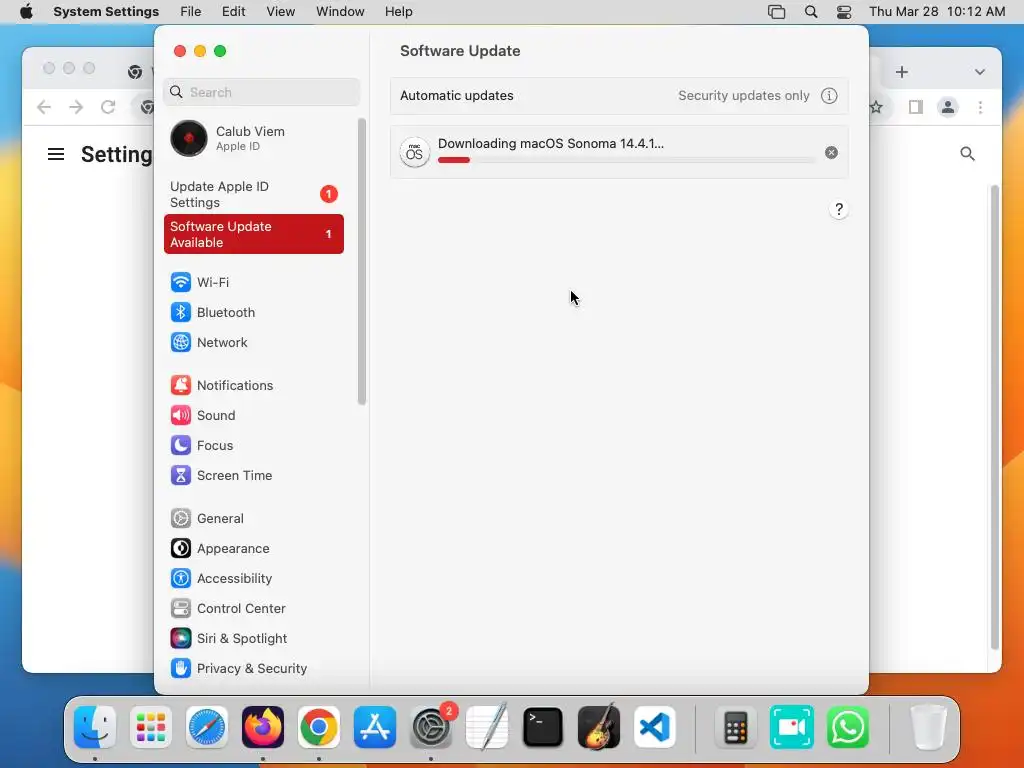Cancel the macOS Sonoma 14.4.1 download
The image size is (1024, 768).
point(831,153)
